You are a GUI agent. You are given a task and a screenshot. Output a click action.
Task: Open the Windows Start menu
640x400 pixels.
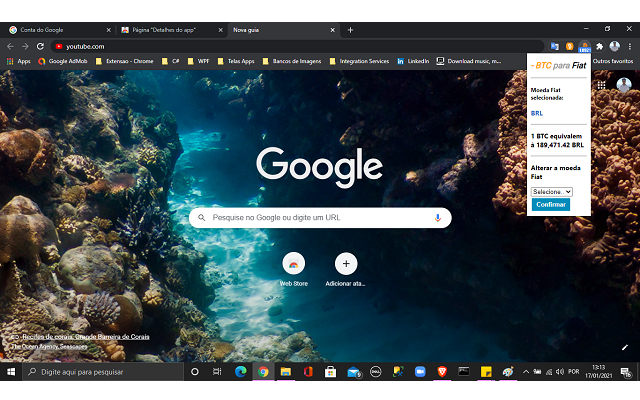(x=11, y=371)
